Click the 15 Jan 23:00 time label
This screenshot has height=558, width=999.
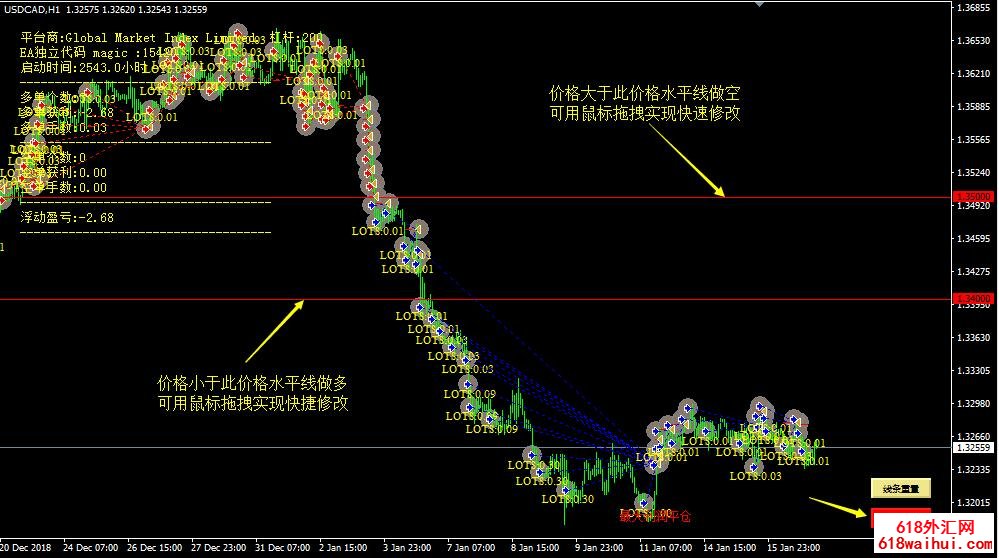click(793, 547)
